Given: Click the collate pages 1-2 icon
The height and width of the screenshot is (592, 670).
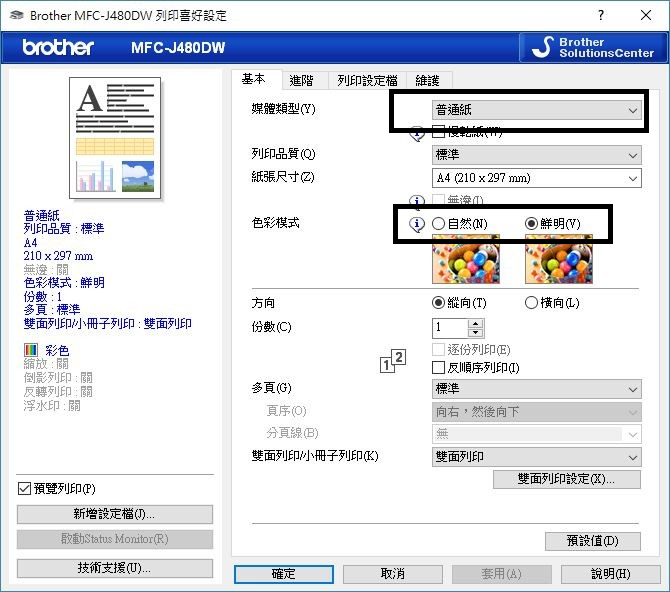Looking at the screenshot, I should (x=393, y=361).
